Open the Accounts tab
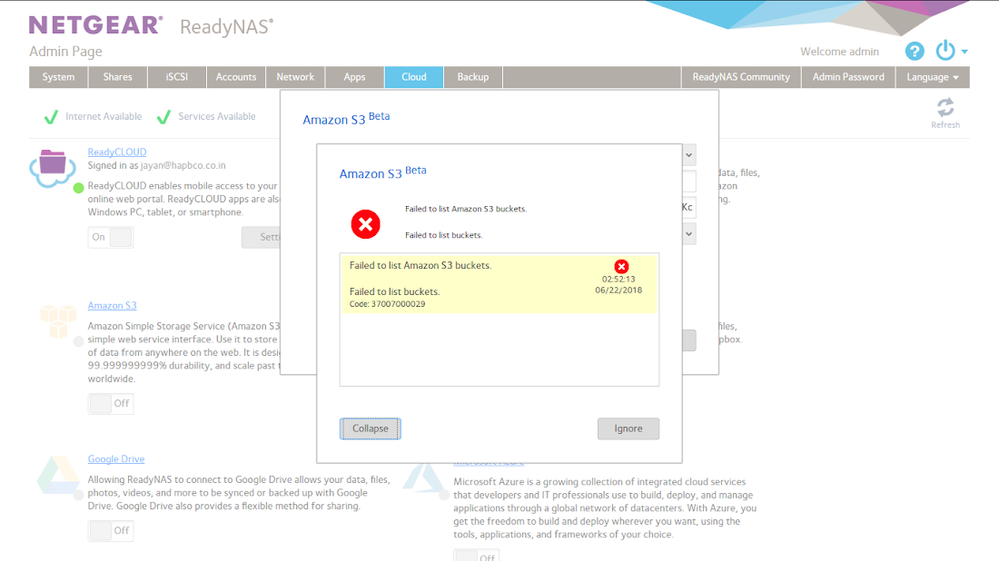999x561 pixels. click(x=236, y=77)
